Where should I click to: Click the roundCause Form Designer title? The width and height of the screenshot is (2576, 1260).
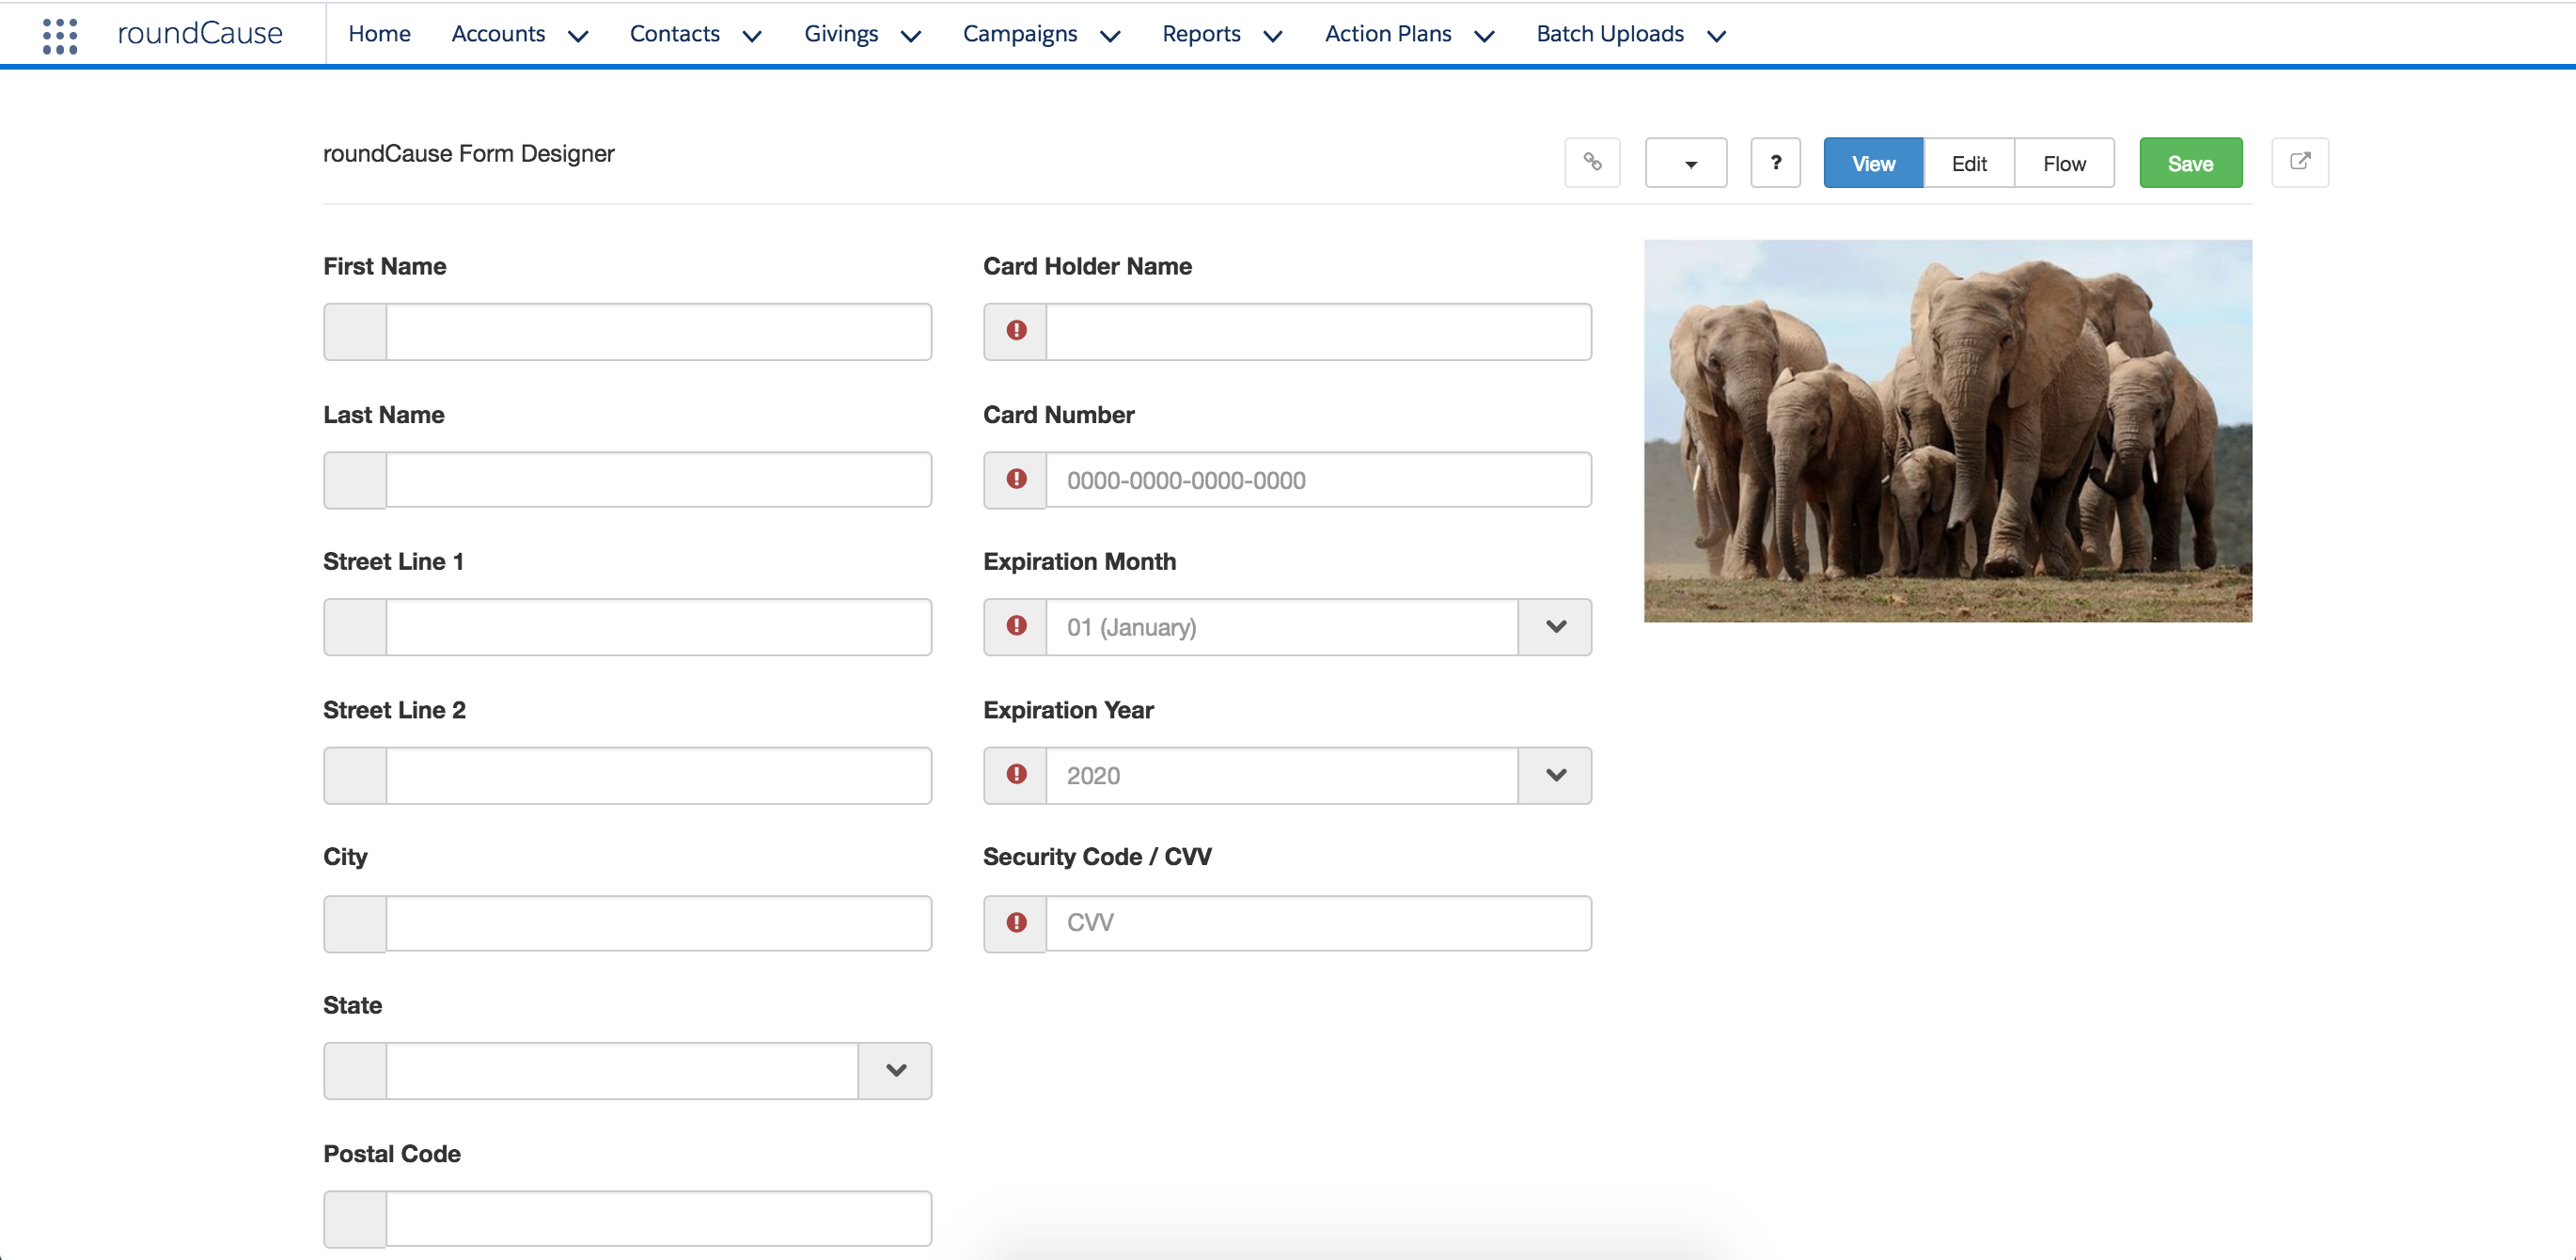point(468,153)
